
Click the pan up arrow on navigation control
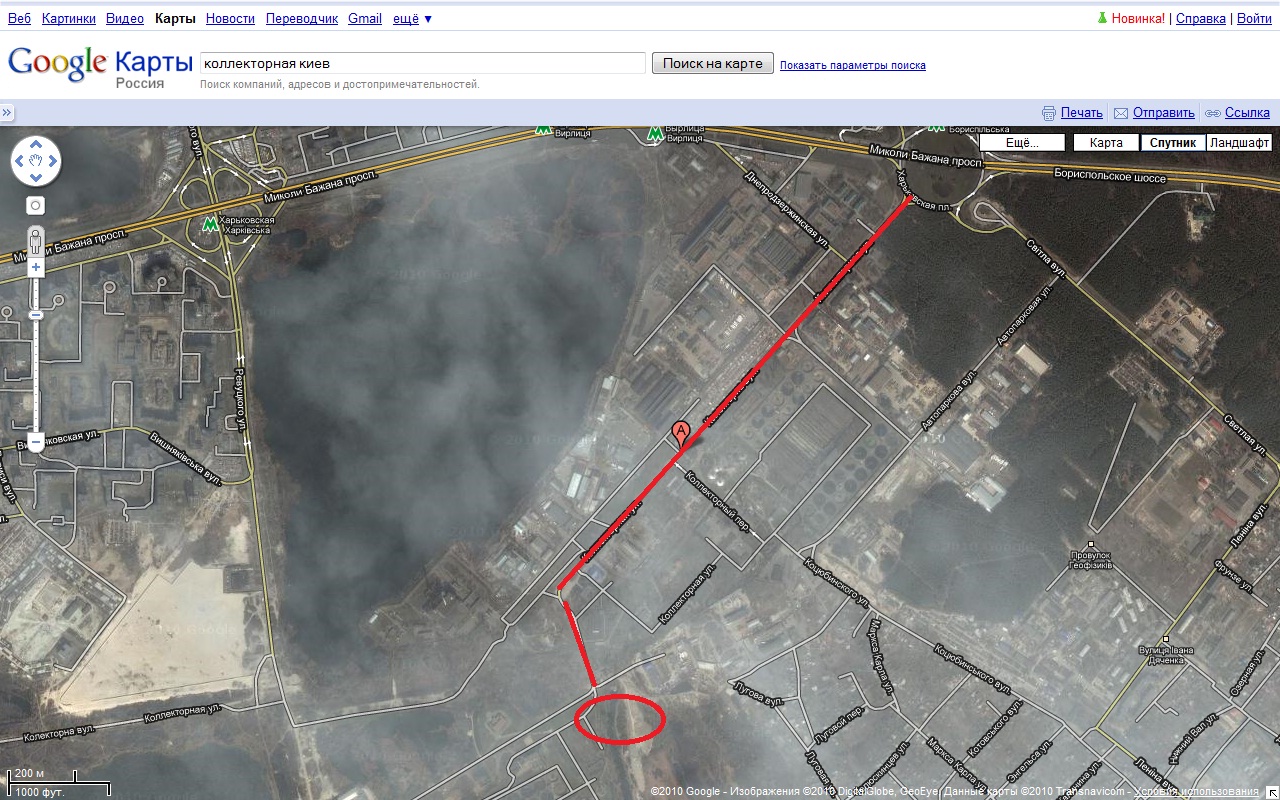[x=36, y=144]
